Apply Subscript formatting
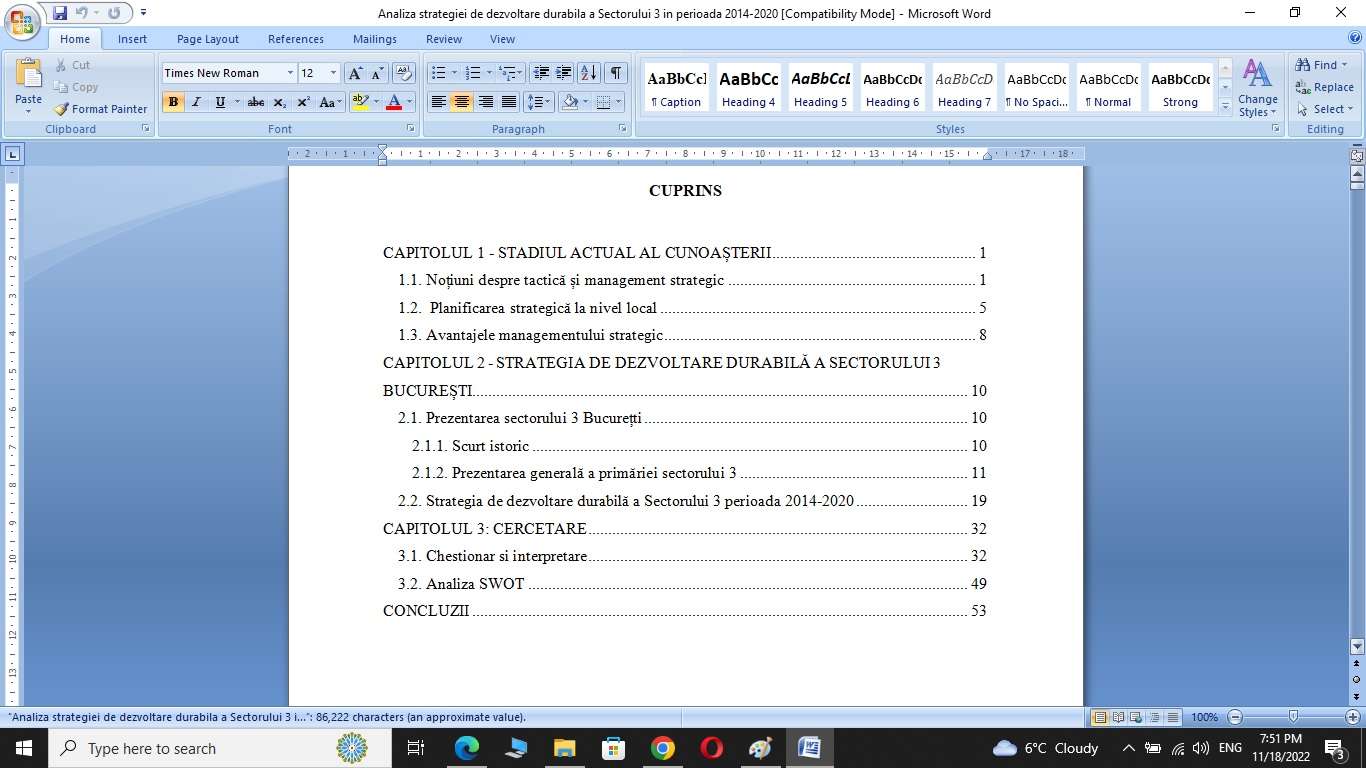The image size is (1366, 768). (x=280, y=102)
